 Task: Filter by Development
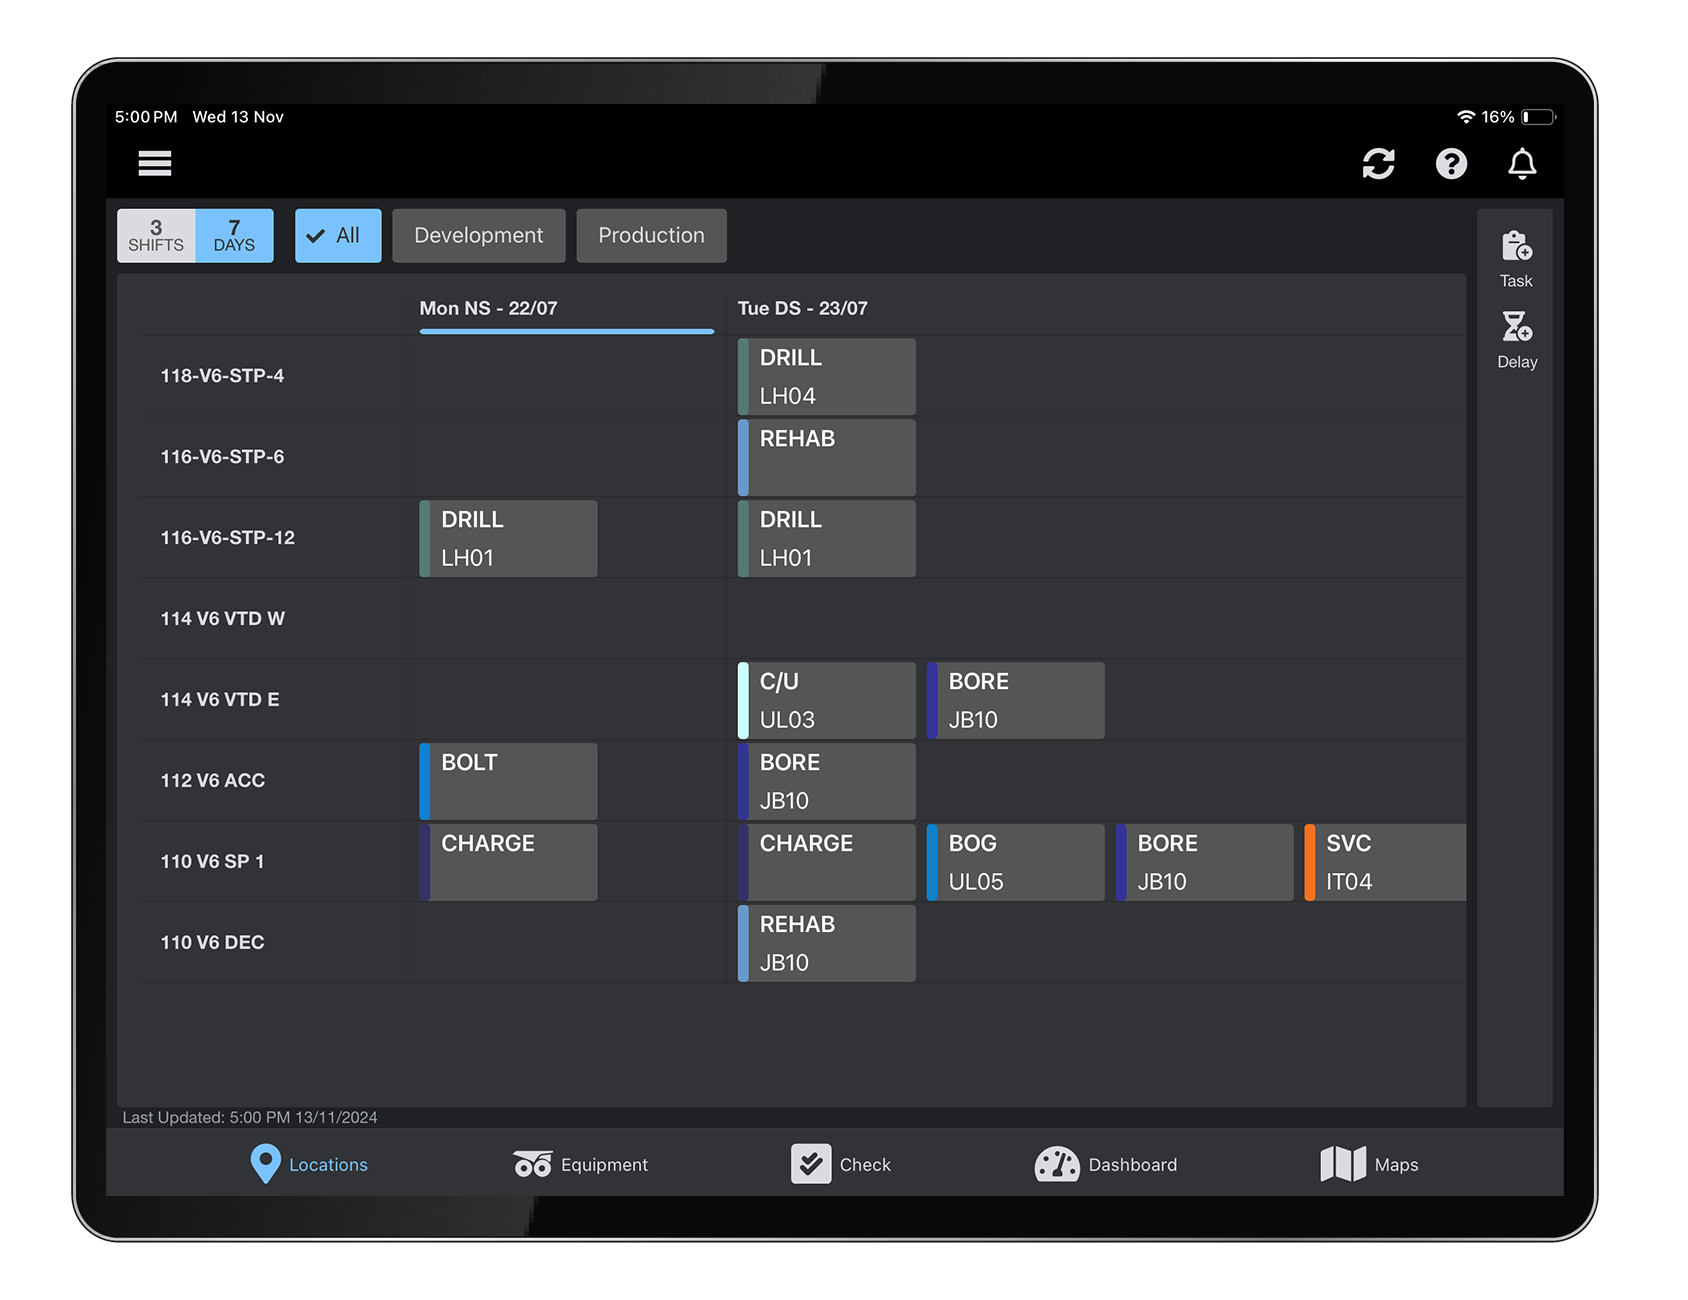coord(479,236)
